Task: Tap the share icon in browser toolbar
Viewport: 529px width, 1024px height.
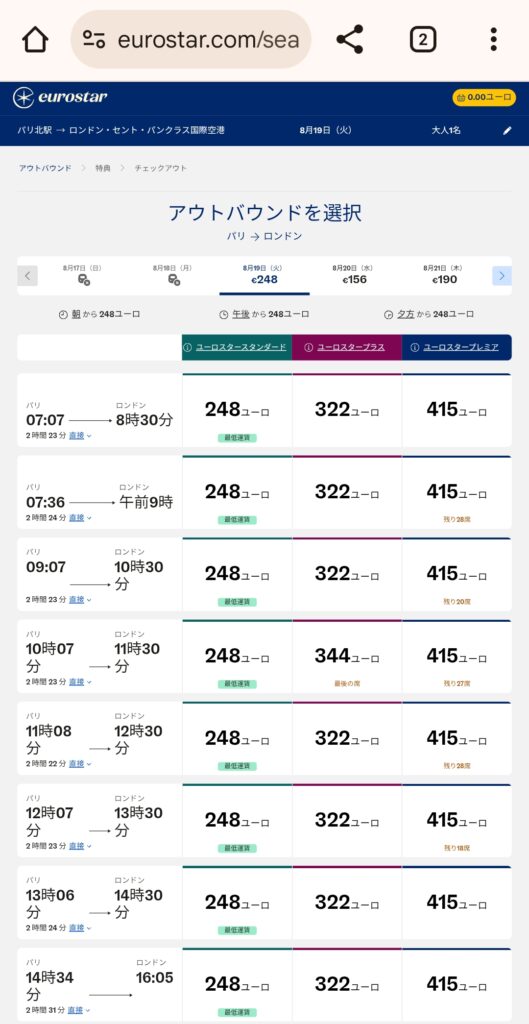Action: 350,40
